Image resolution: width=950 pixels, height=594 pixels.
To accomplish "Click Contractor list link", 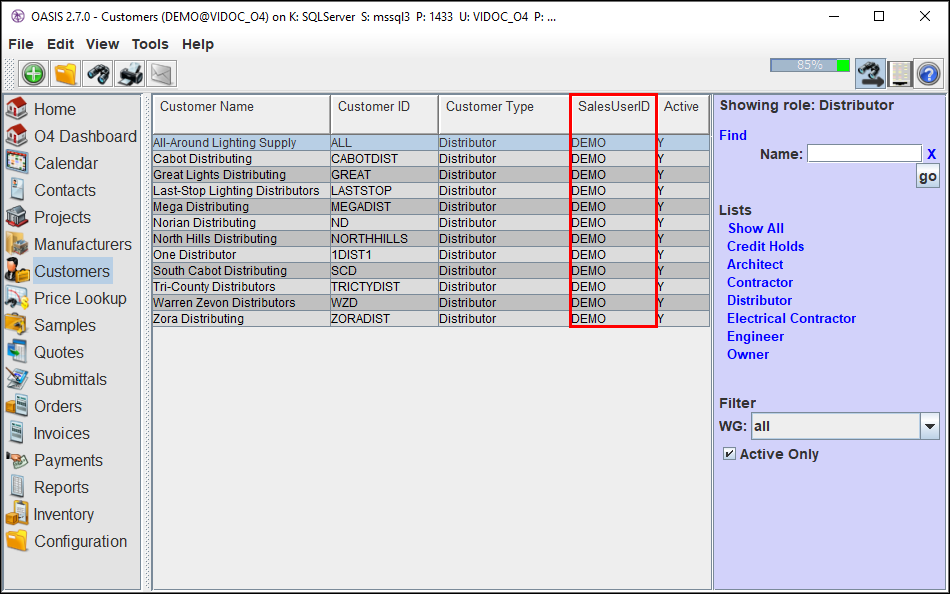I will click(x=760, y=282).
